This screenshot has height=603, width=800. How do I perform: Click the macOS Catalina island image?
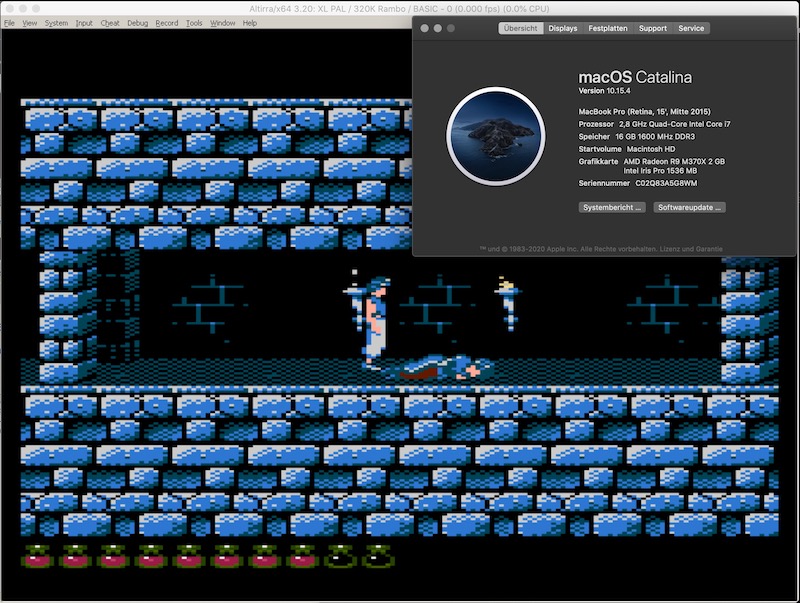496,136
